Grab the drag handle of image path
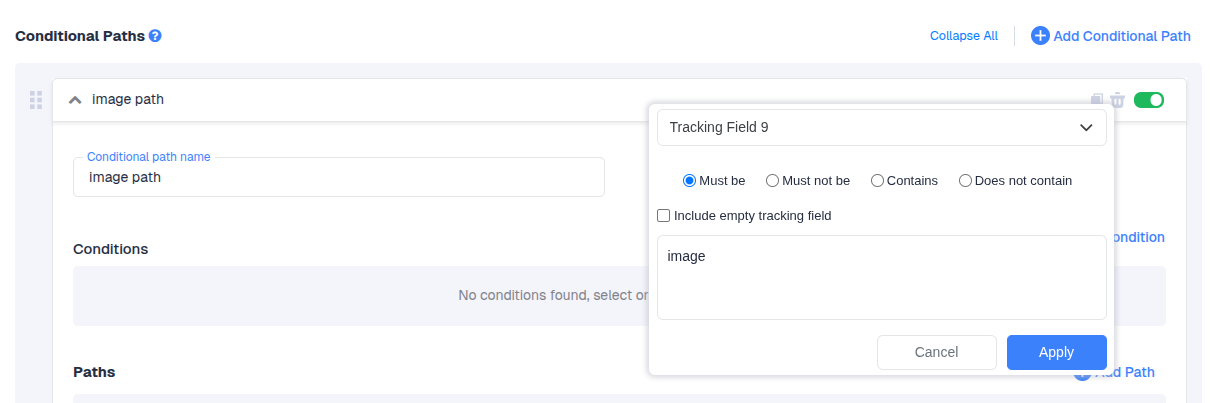The image size is (1214, 403). coord(36,100)
